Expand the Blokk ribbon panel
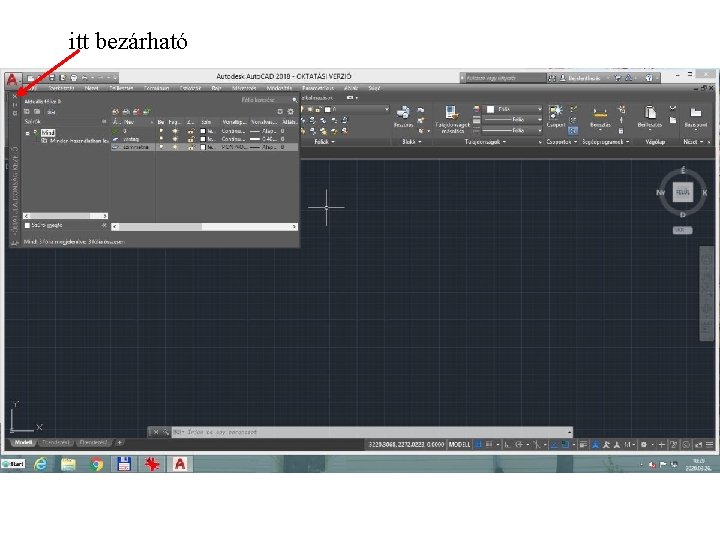This screenshot has width=720, height=540. (x=411, y=142)
